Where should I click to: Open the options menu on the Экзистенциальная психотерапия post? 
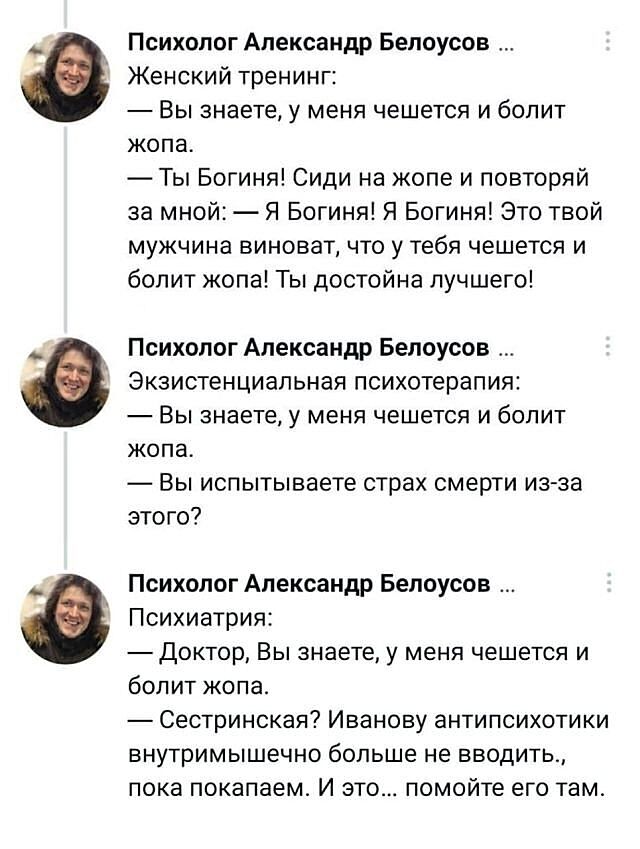pyautogui.click(x=609, y=347)
